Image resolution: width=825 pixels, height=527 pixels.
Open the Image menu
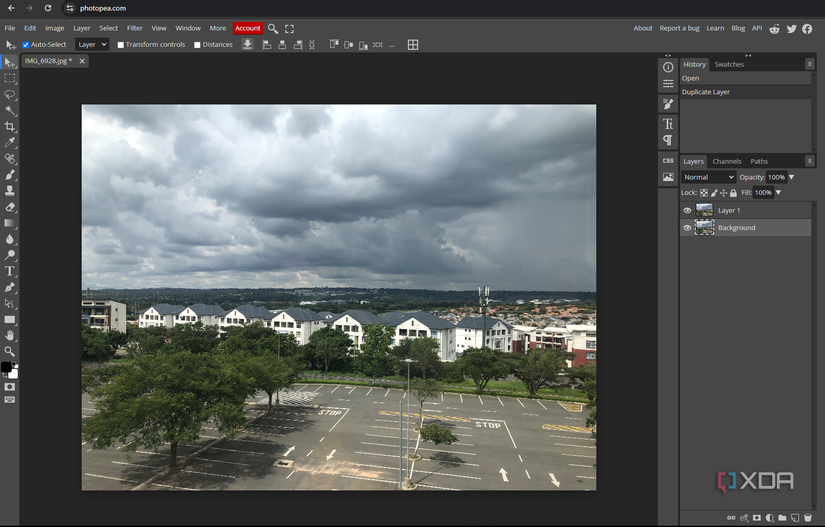click(54, 28)
